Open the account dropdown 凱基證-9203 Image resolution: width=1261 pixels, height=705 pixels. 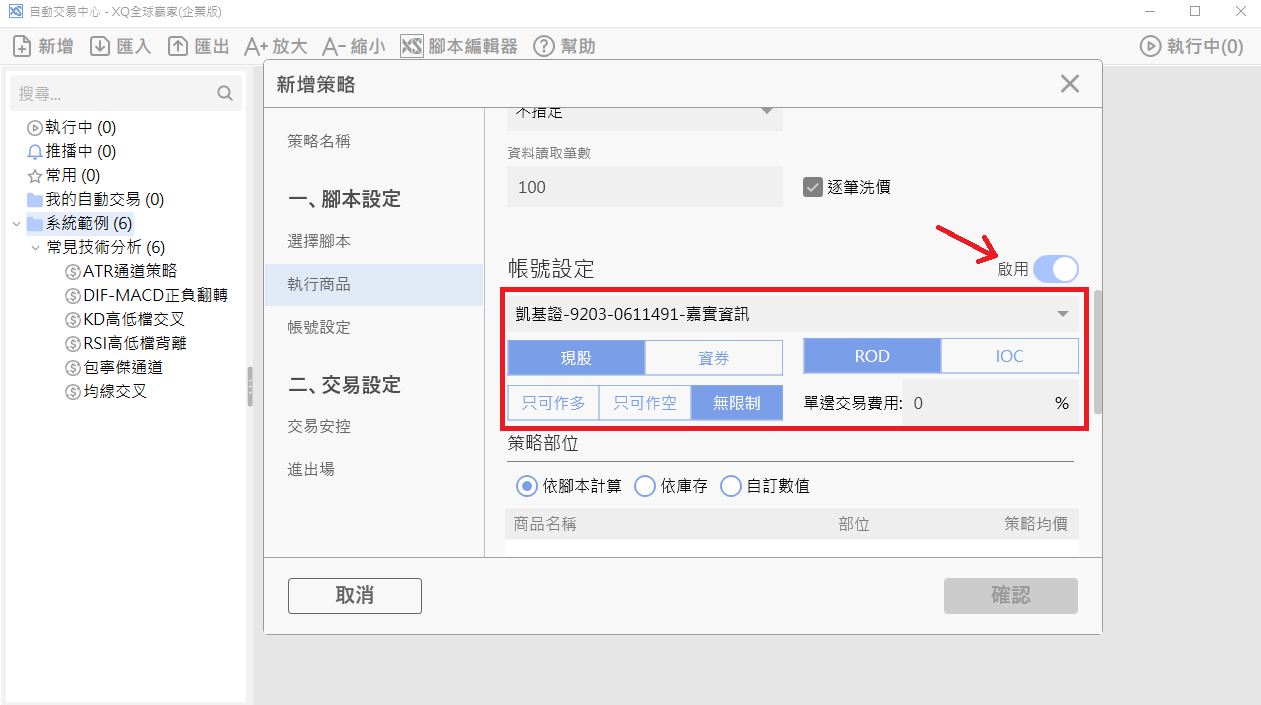pyautogui.click(x=793, y=314)
